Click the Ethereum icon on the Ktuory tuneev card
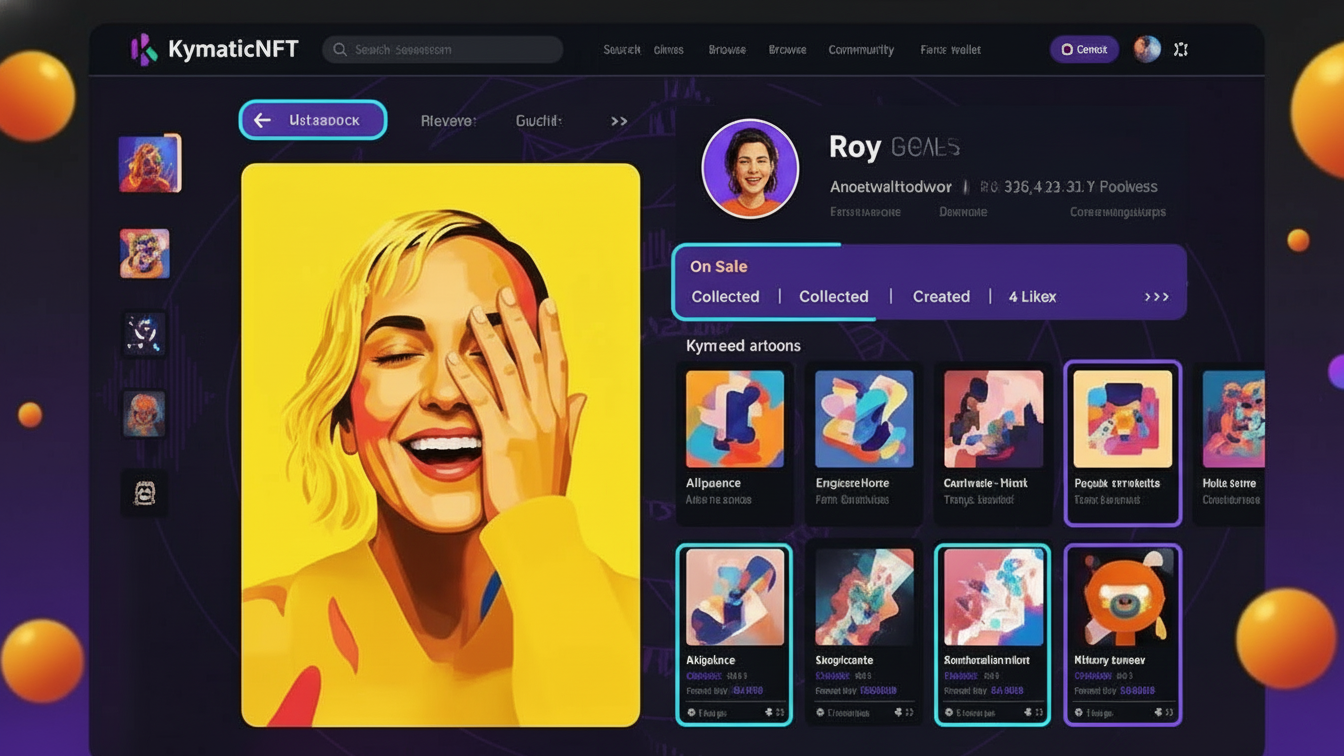 [x=1078, y=714]
